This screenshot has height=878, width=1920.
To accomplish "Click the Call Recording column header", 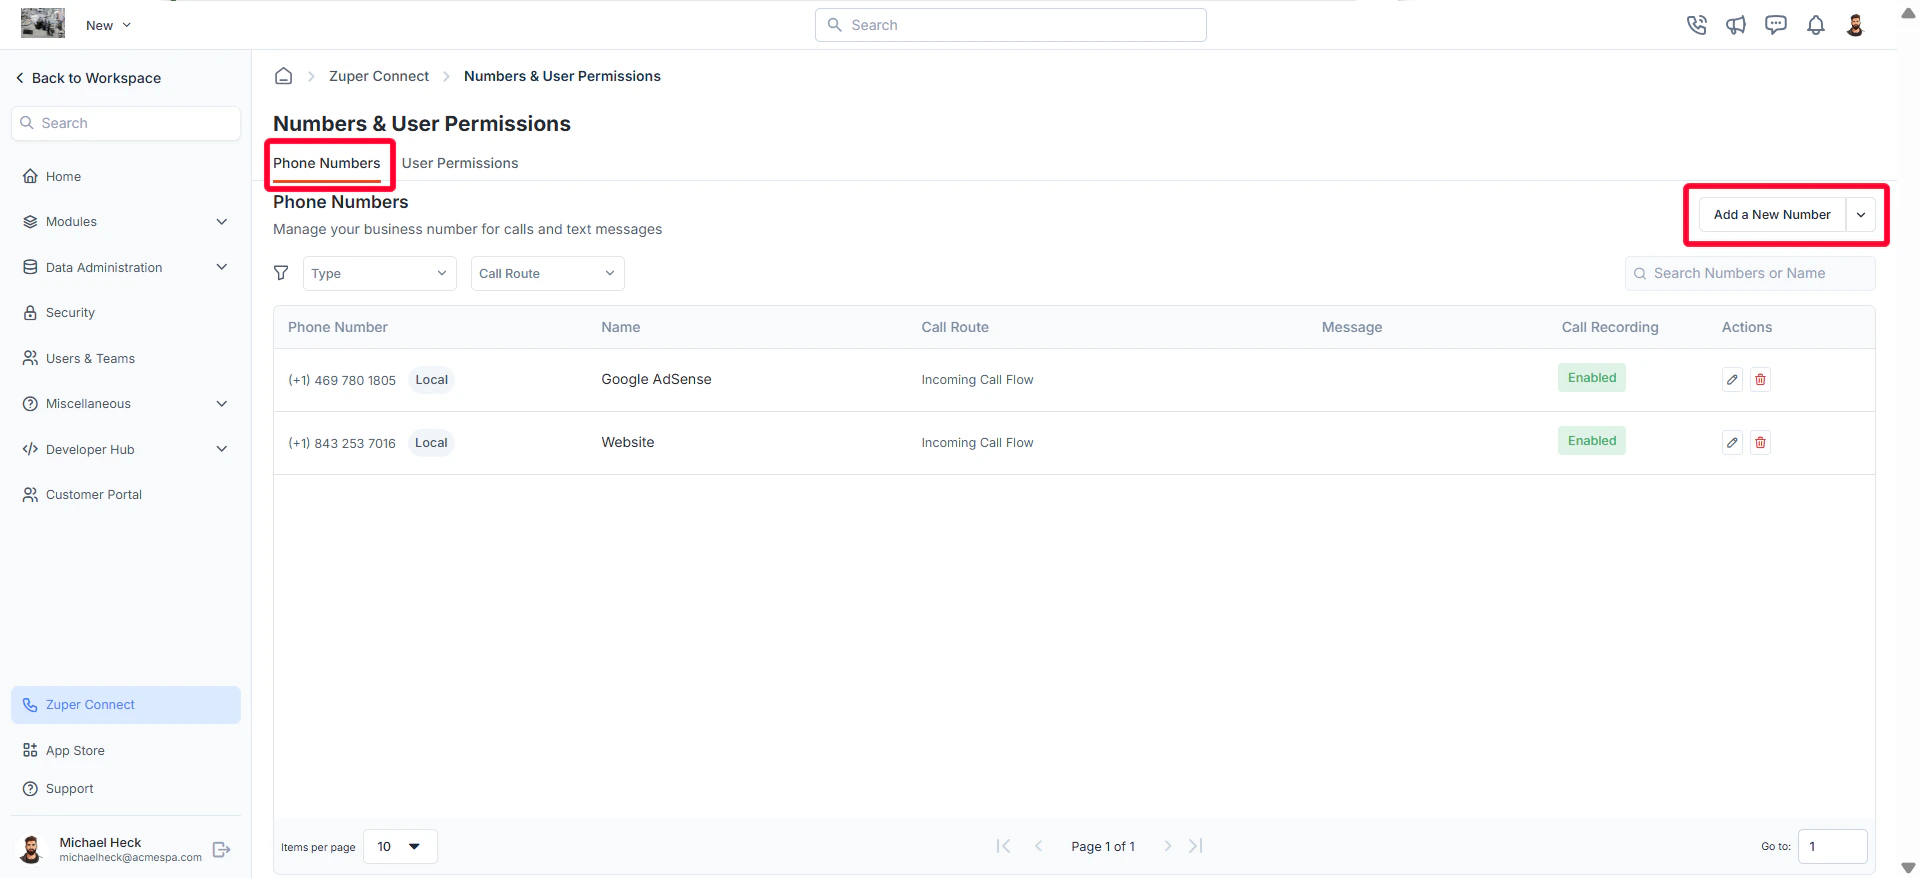I will 1610,327.
